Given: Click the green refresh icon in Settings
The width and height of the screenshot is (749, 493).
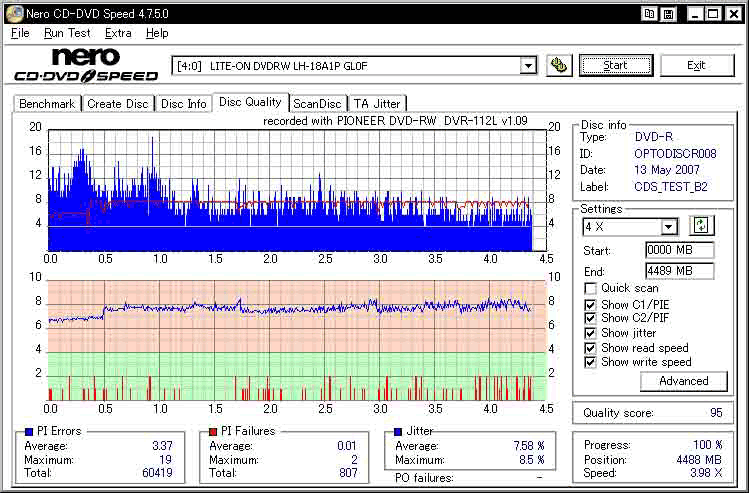Looking at the screenshot, I should click(701, 226).
